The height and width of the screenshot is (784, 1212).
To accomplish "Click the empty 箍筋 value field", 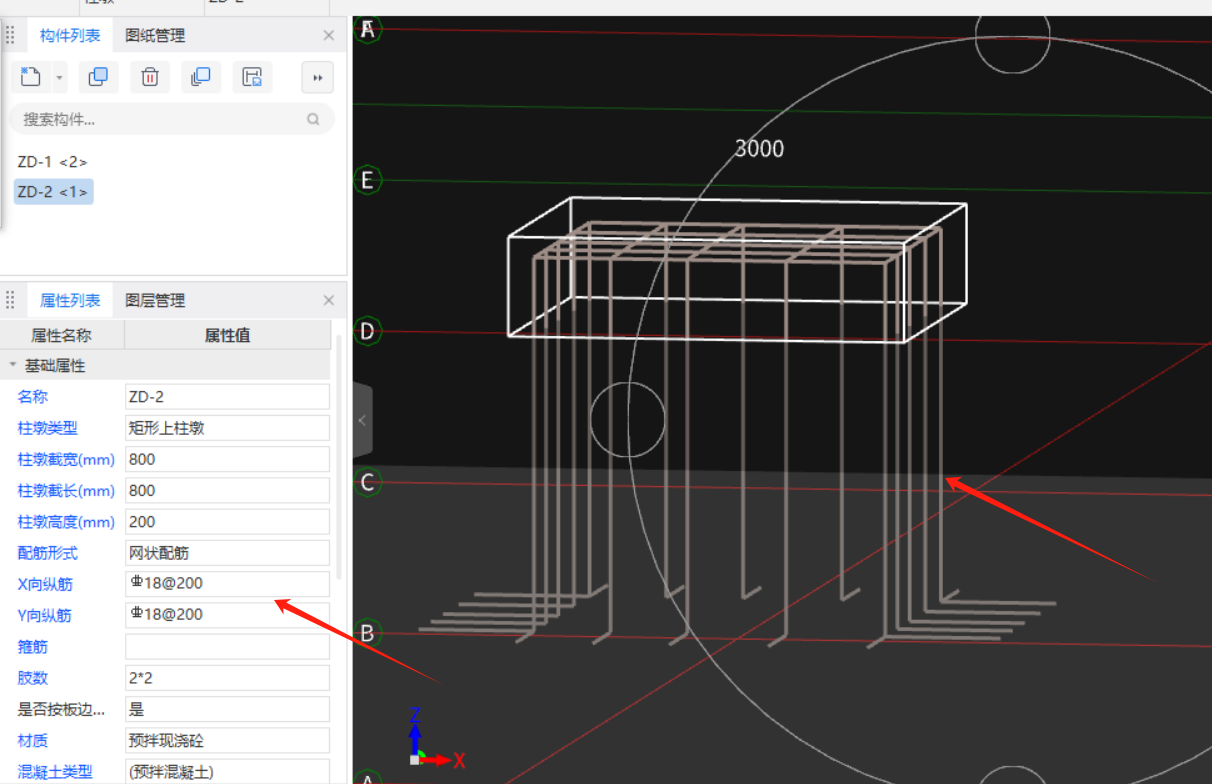I will [x=227, y=646].
